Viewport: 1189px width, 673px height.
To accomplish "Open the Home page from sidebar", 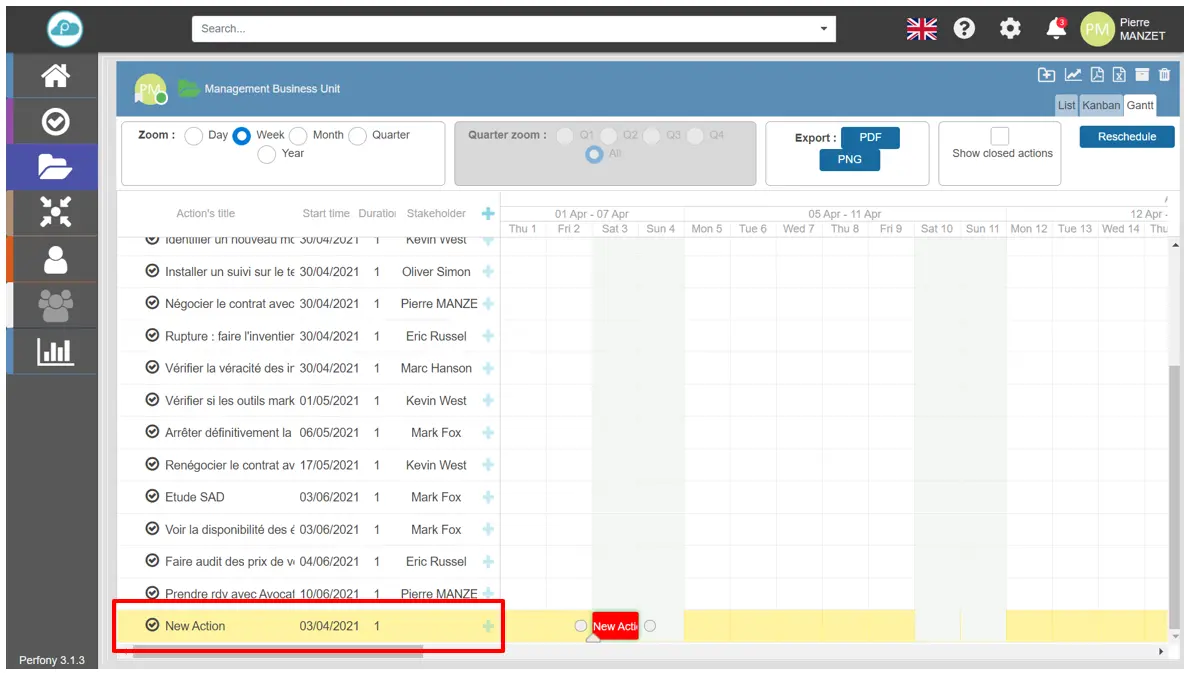I will (x=55, y=75).
